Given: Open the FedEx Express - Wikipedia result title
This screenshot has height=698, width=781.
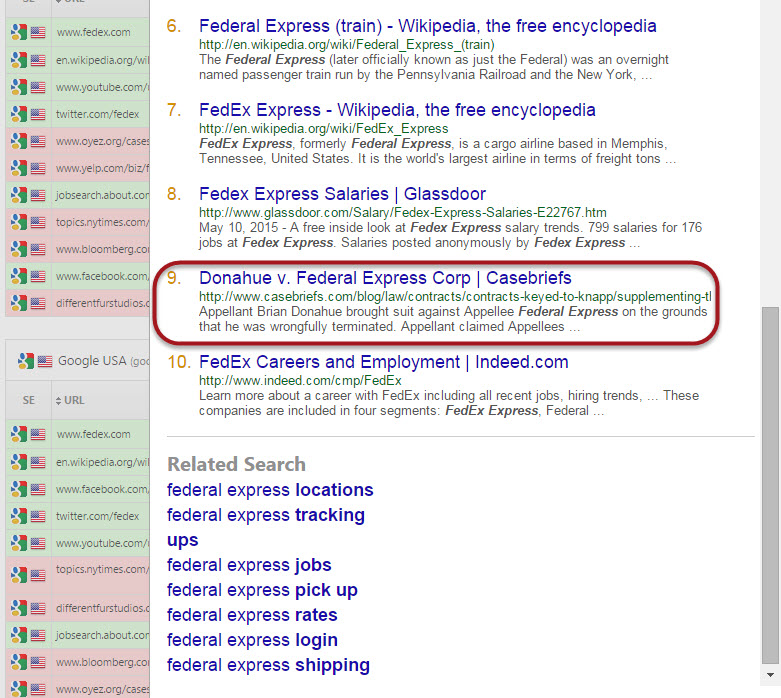Looking at the screenshot, I should (397, 110).
